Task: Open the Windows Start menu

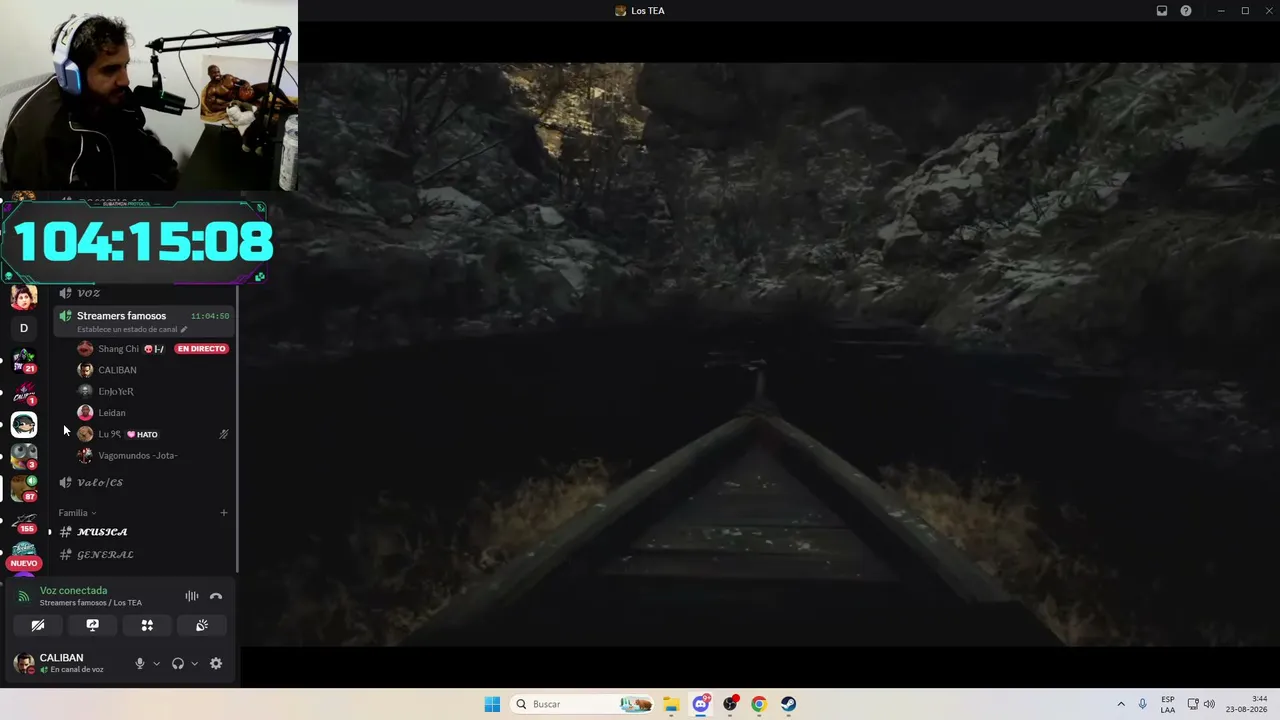Action: coord(492,704)
